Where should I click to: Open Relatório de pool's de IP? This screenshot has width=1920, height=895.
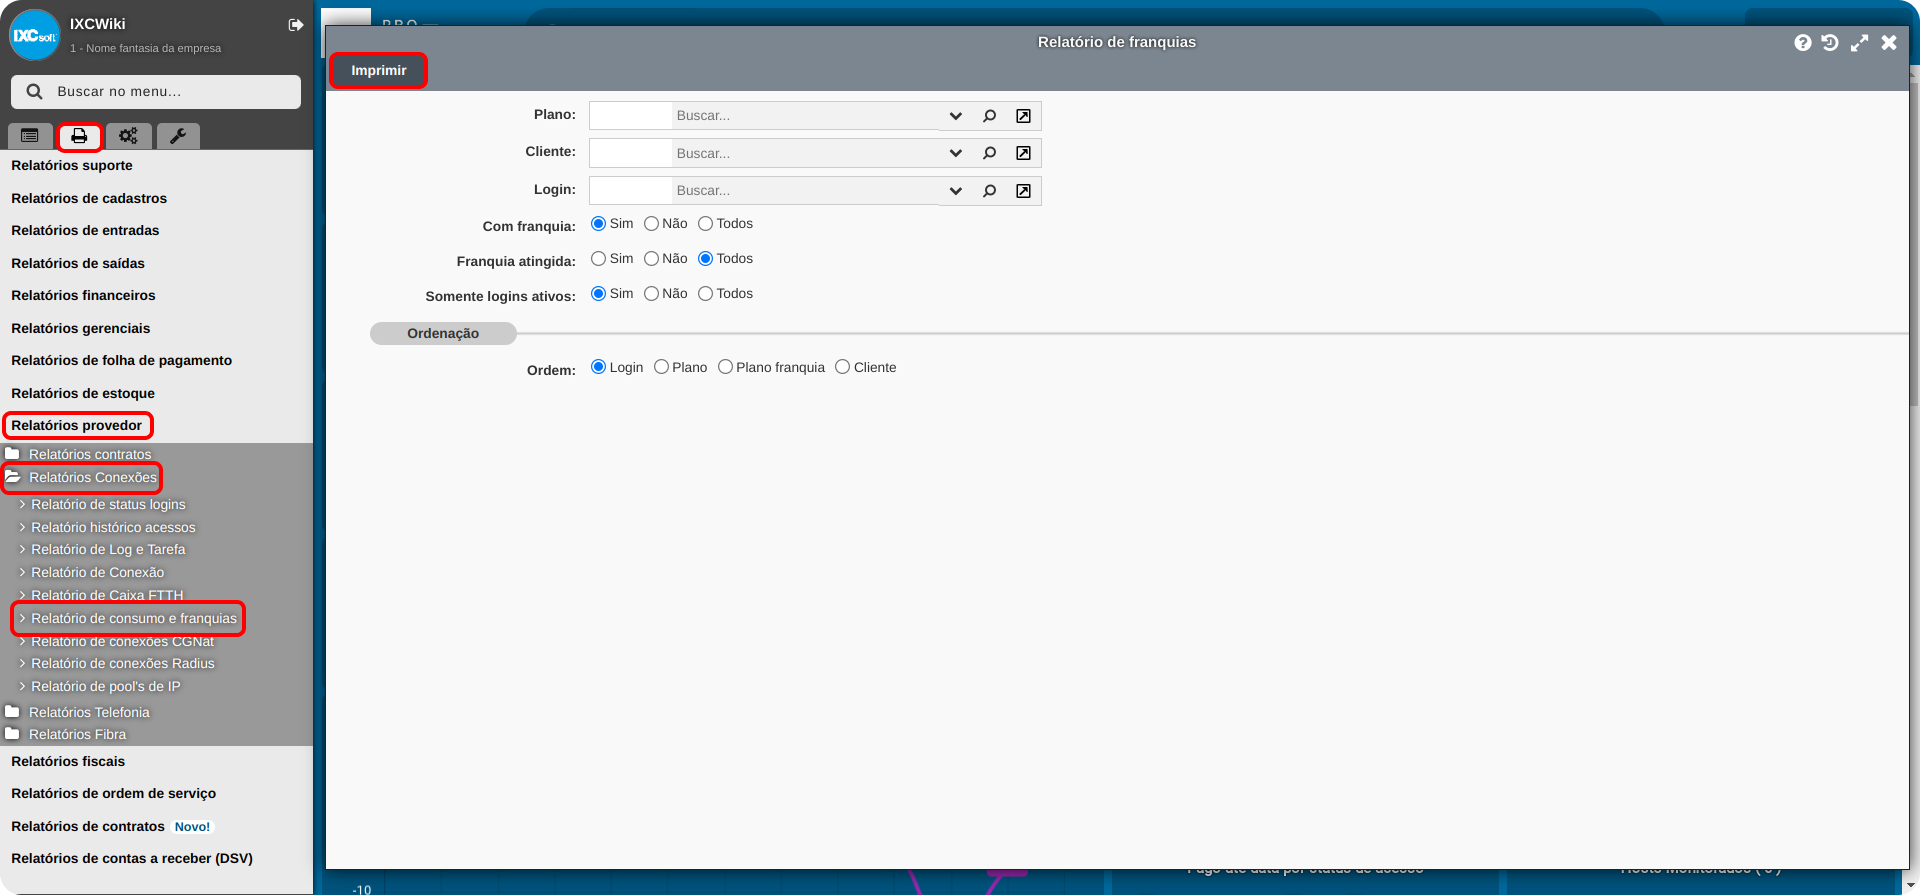[x=106, y=687]
